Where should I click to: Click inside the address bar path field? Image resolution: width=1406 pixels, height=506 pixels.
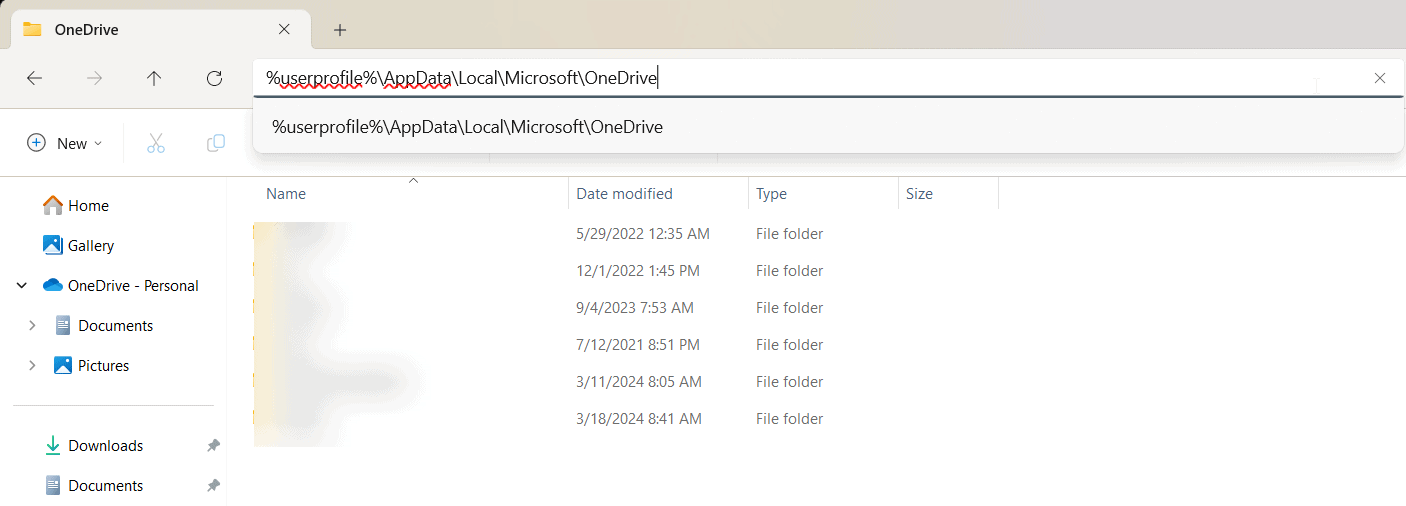click(x=900, y=78)
